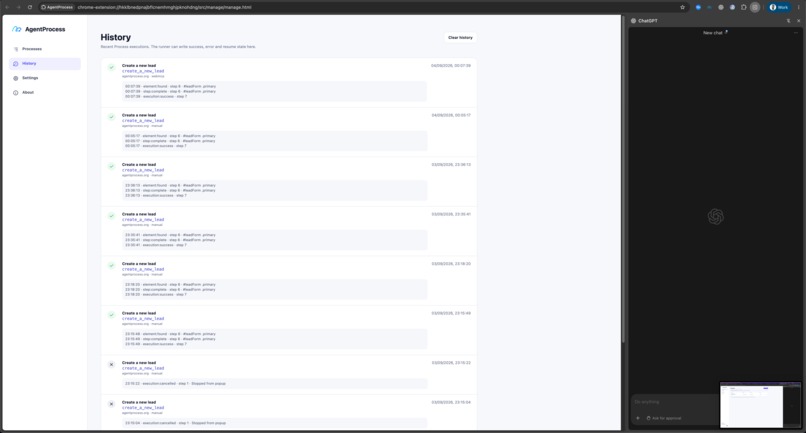Start a New chat with the compose icon

(726, 32)
